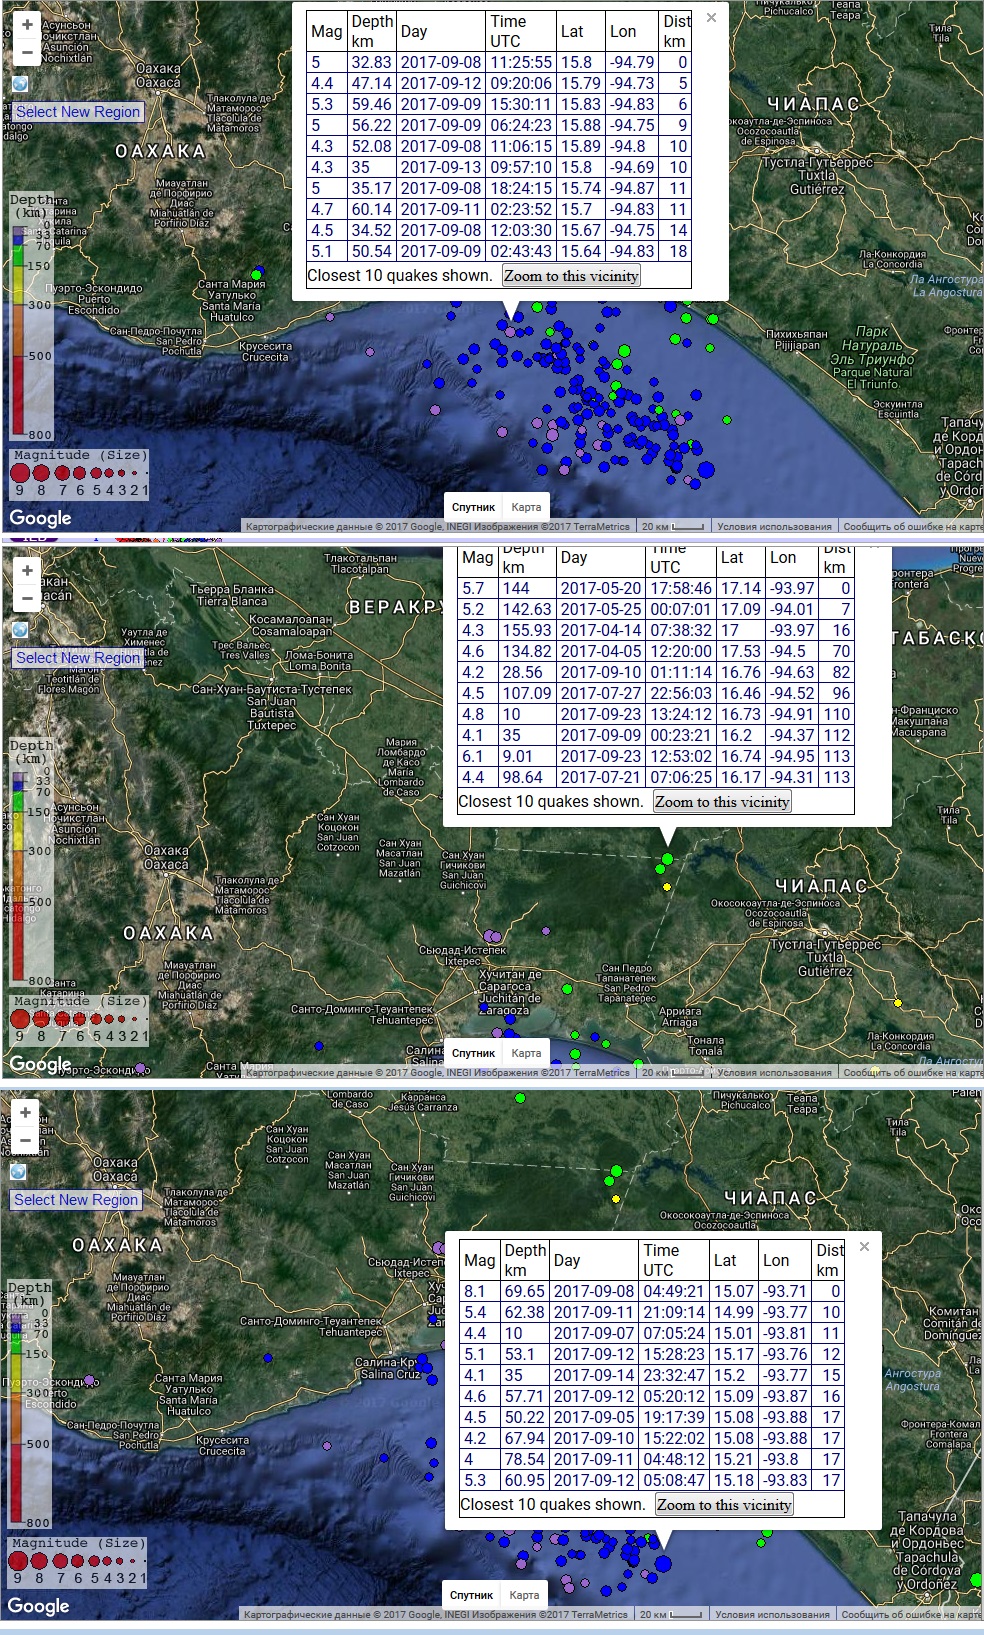Switch the bottom map to Спутник view
The height and width of the screenshot is (1635, 984).
click(471, 1595)
